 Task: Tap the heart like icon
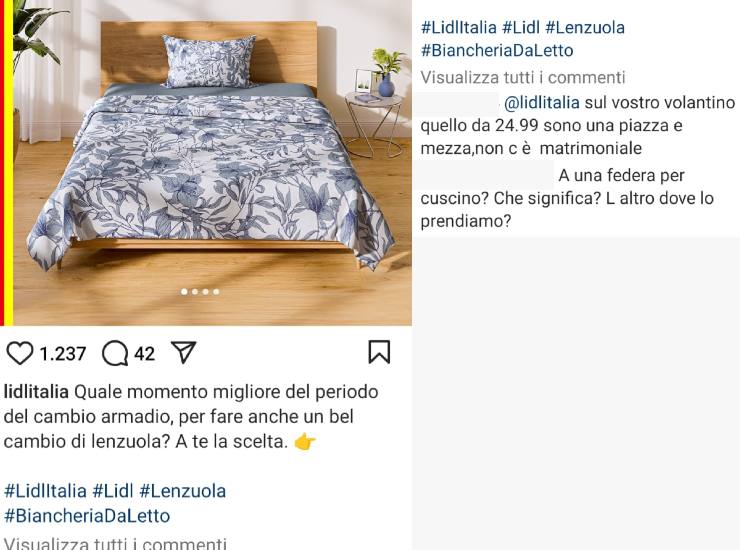tap(19, 353)
